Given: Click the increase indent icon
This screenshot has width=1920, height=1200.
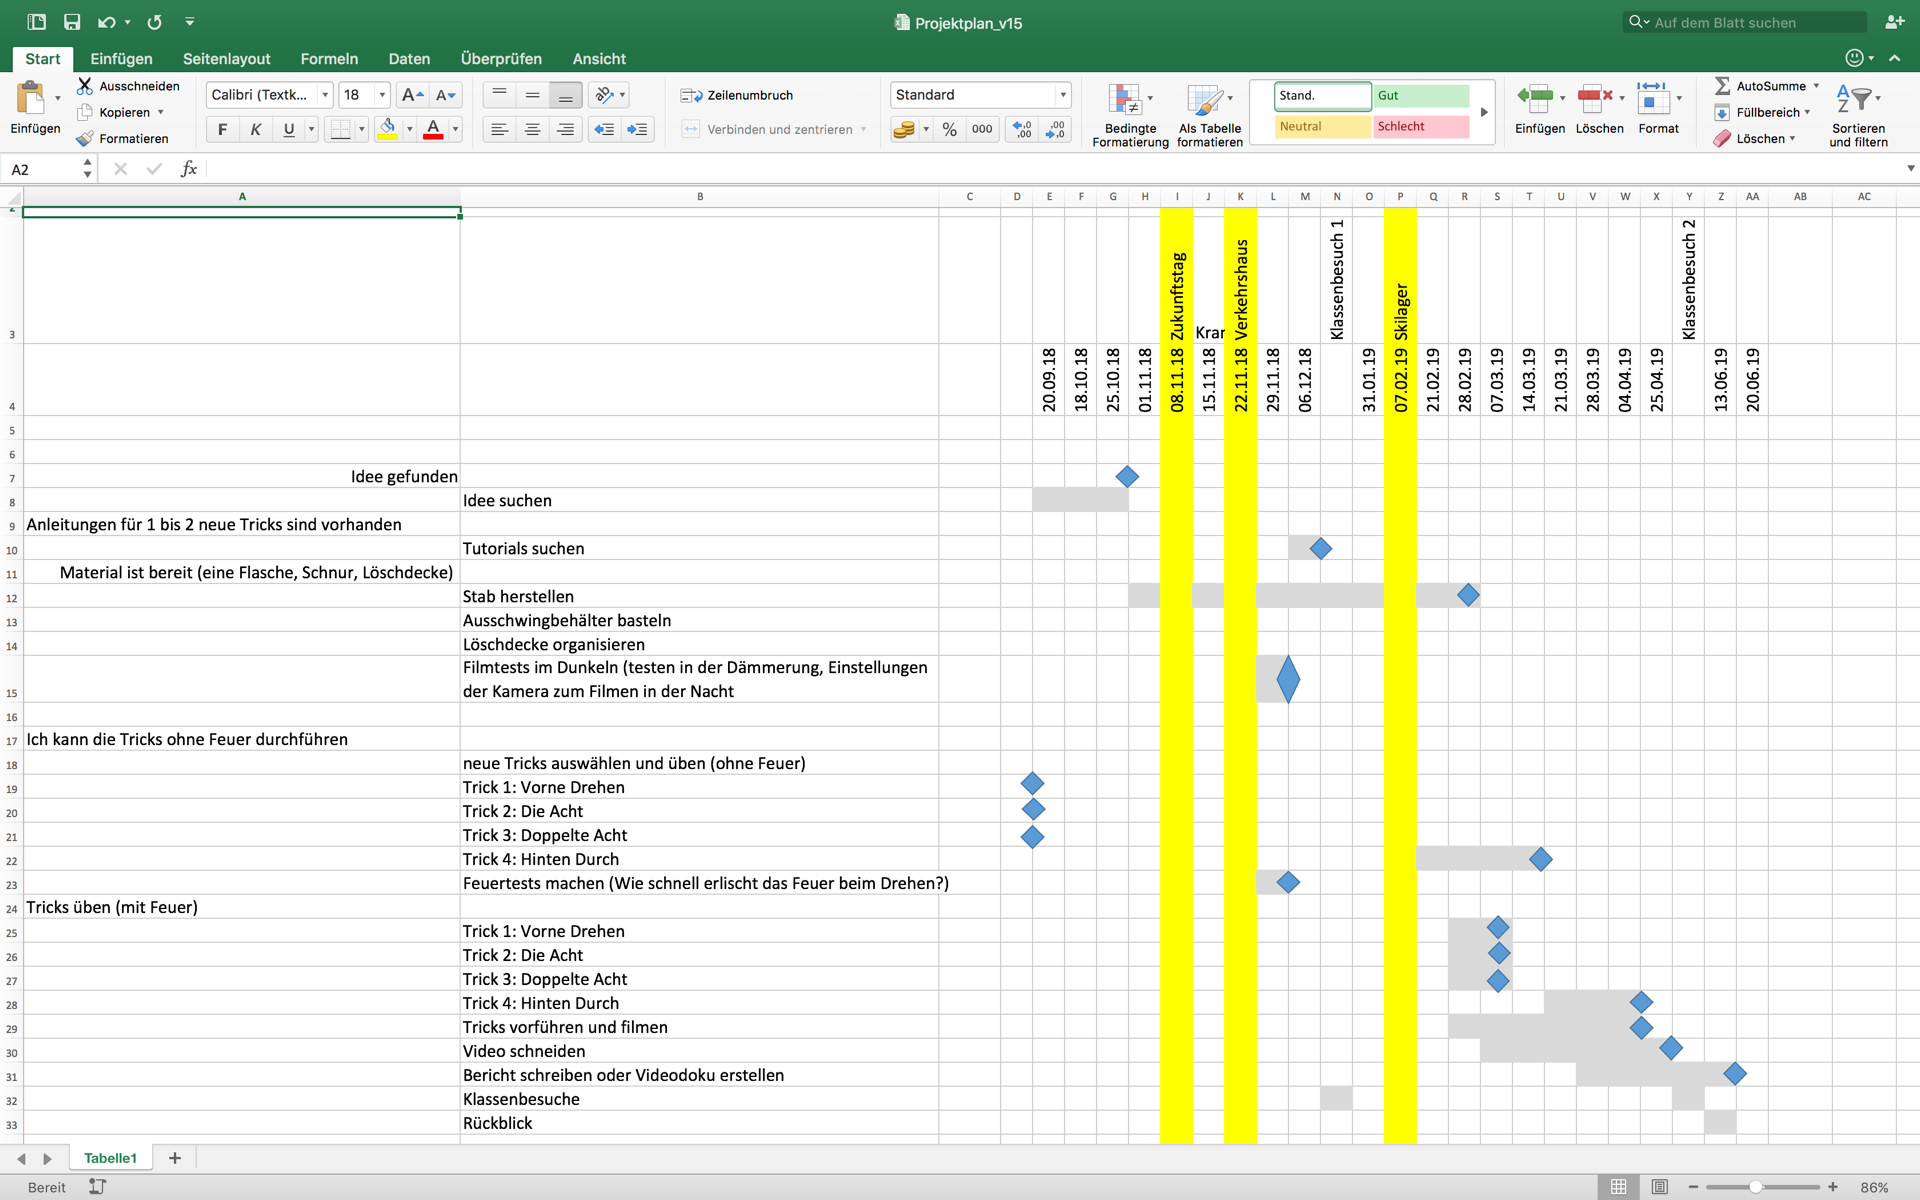Looking at the screenshot, I should 637,129.
